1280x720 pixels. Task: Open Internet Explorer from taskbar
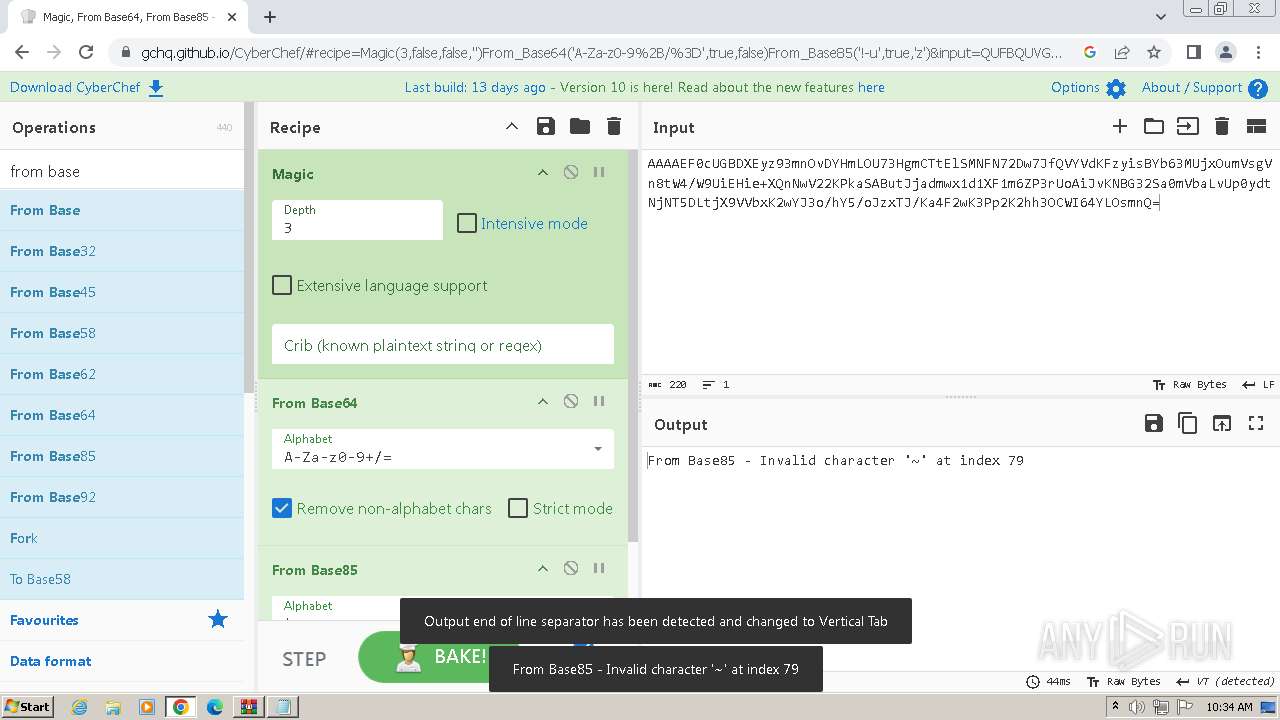point(79,706)
